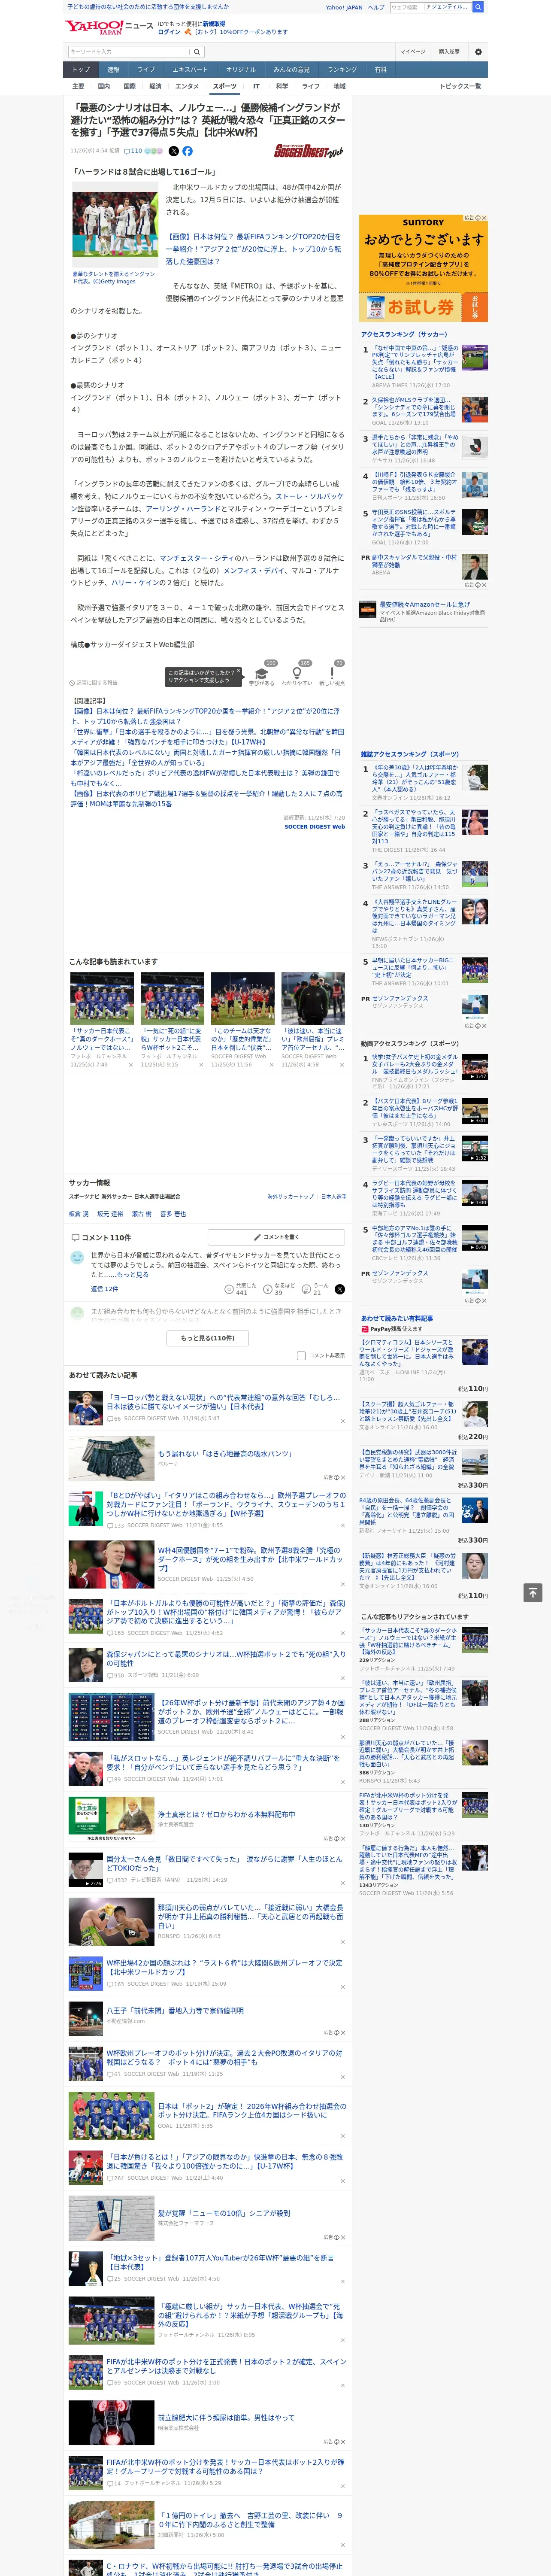Click the blue web search magnifier button

478,7
